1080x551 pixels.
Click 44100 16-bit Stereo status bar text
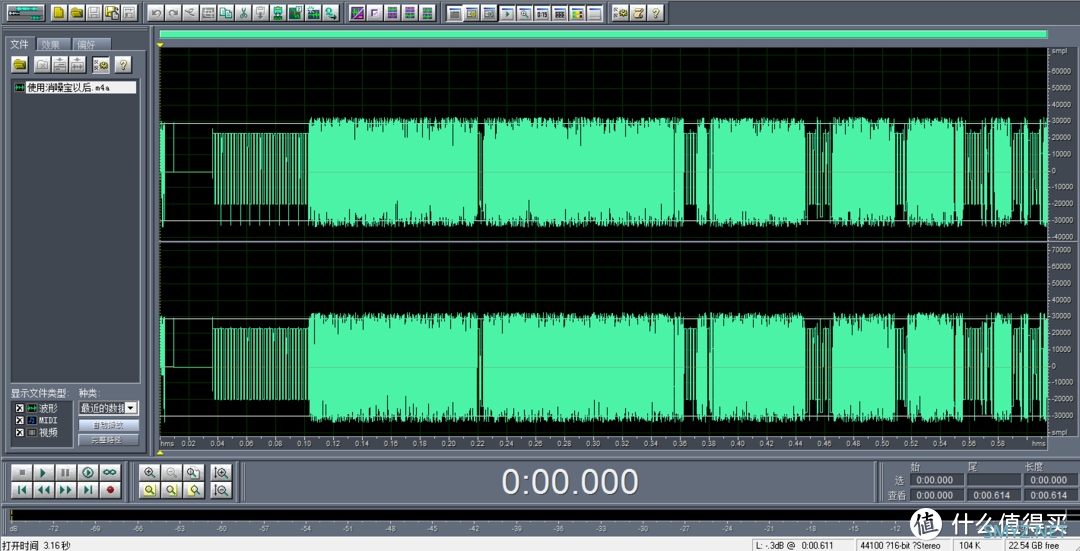click(900, 545)
